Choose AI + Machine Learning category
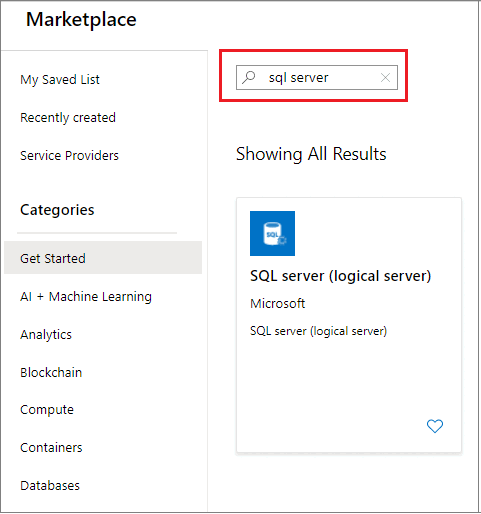The height and width of the screenshot is (514, 481). (x=86, y=296)
